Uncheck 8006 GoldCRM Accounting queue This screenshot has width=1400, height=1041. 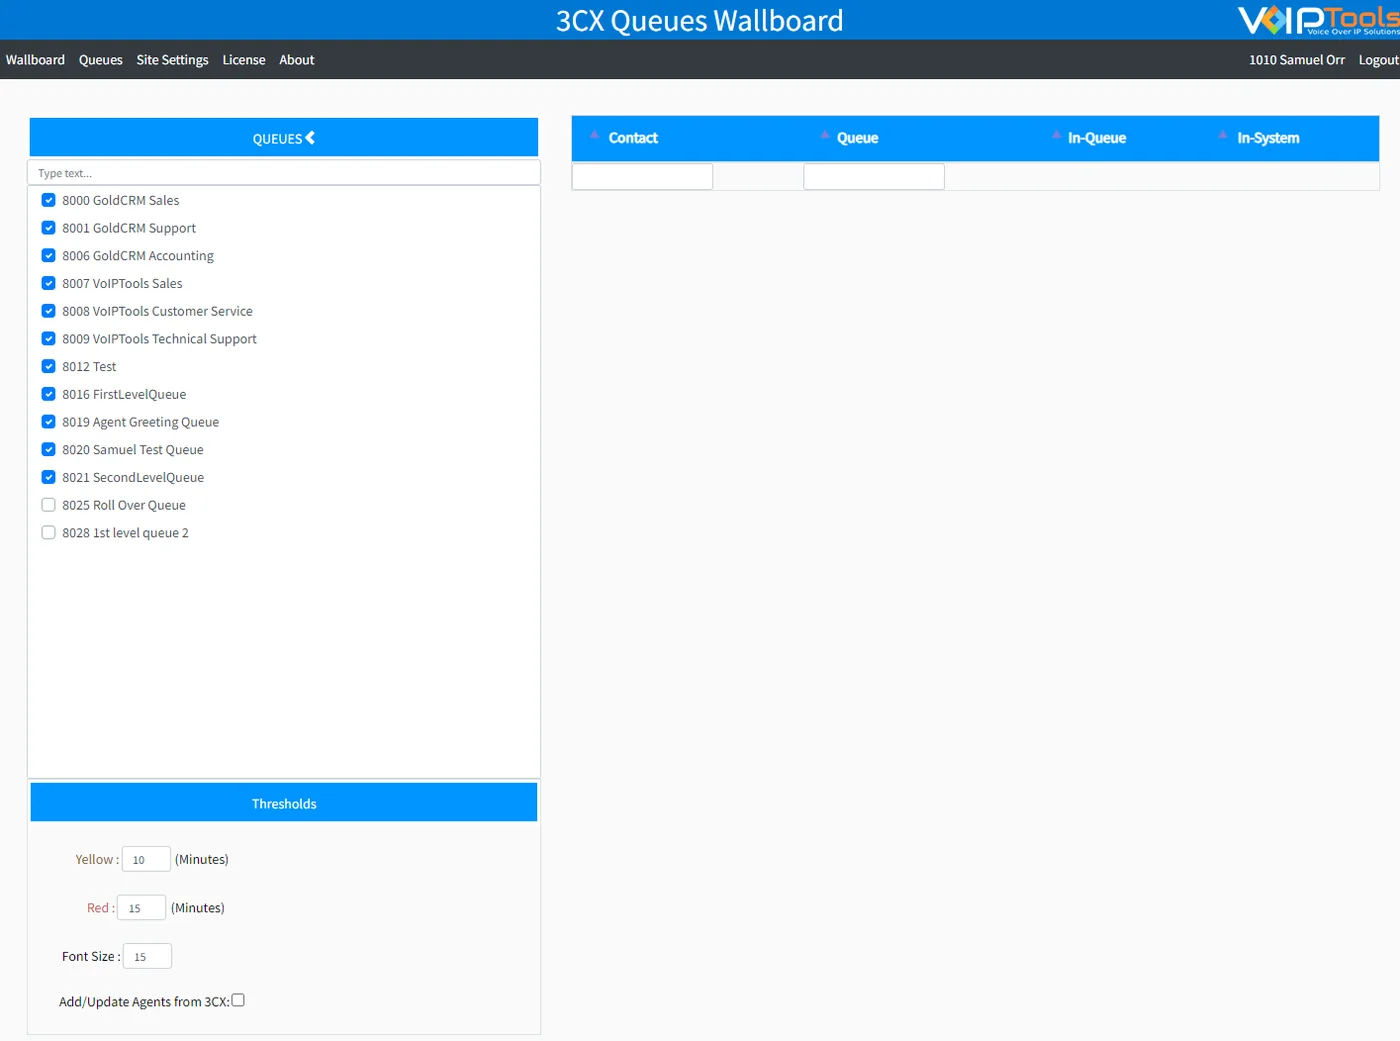pyautogui.click(x=48, y=255)
